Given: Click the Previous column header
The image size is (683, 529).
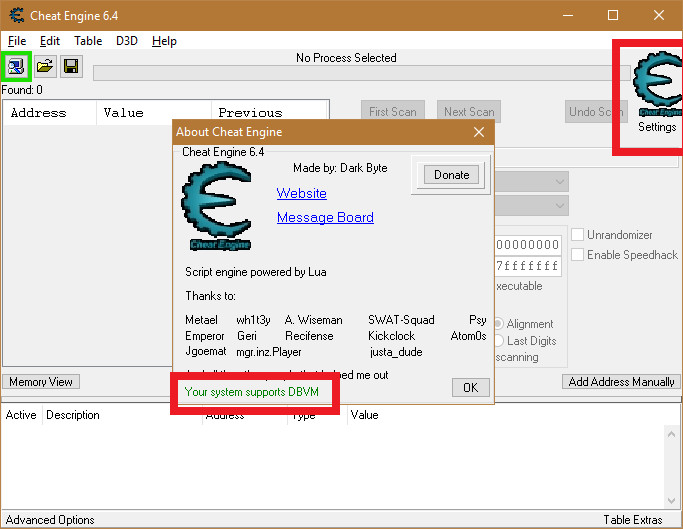Looking at the screenshot, I should [x=270, y=113].
